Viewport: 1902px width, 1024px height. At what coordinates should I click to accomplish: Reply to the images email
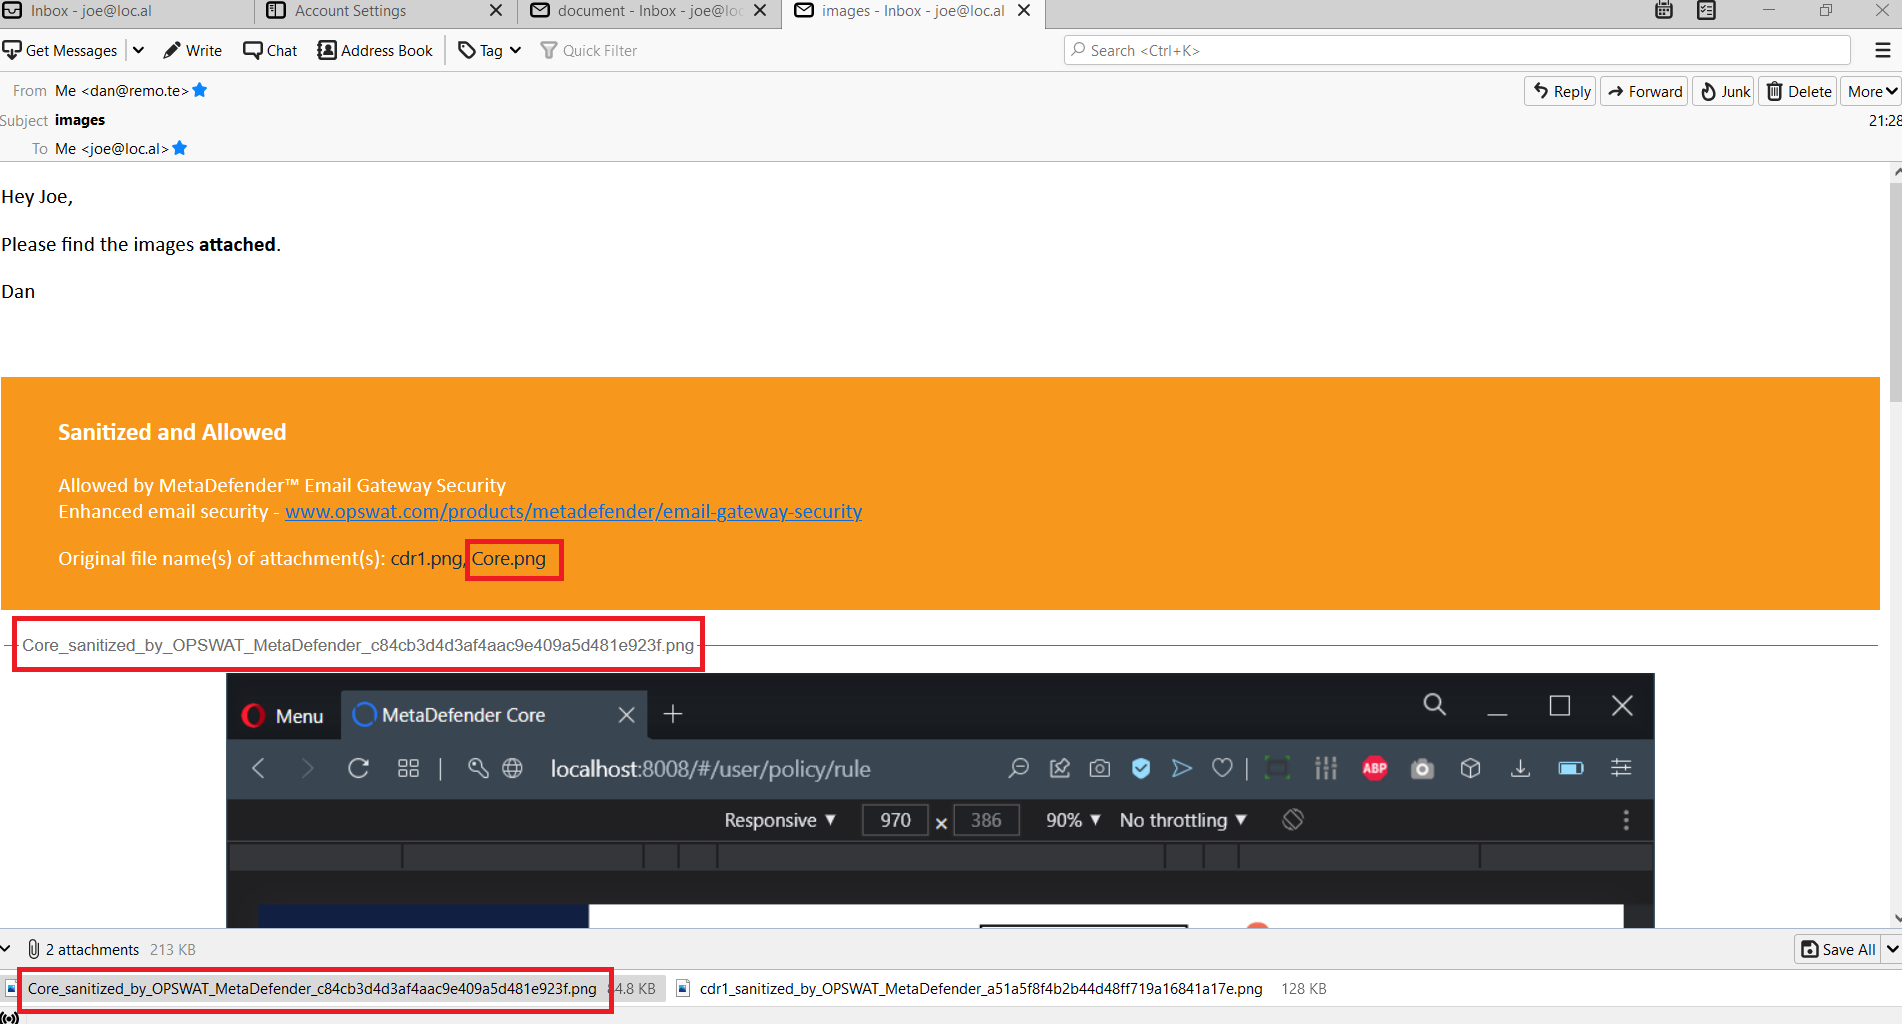coord(1561,91)
